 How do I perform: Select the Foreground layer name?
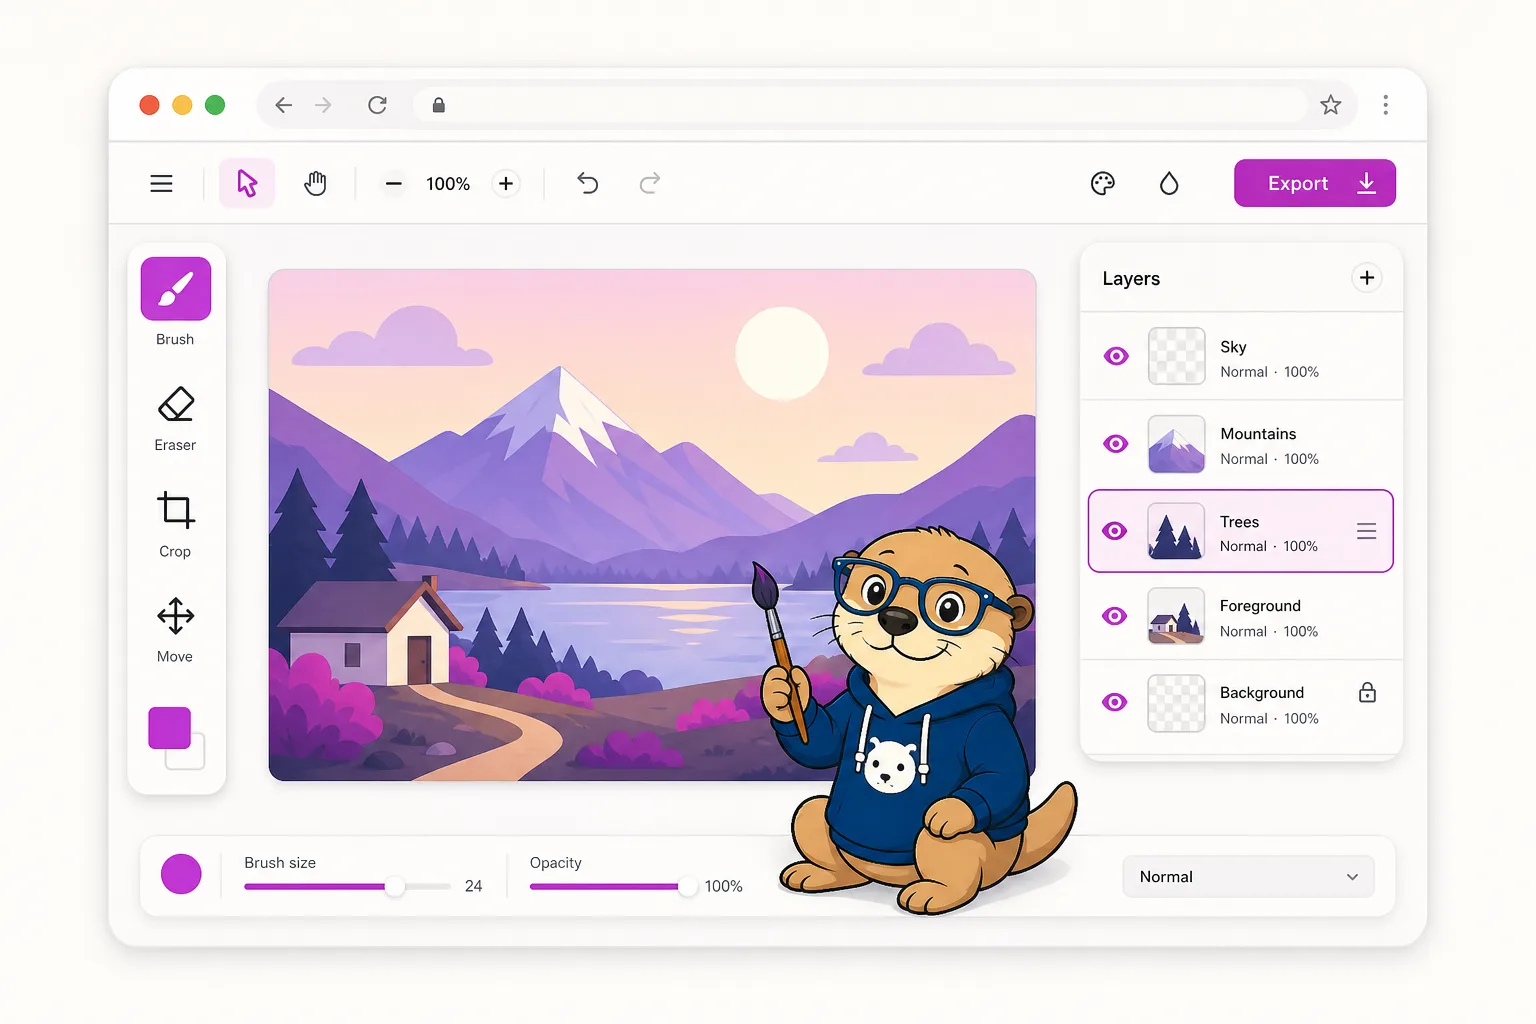1260,606
